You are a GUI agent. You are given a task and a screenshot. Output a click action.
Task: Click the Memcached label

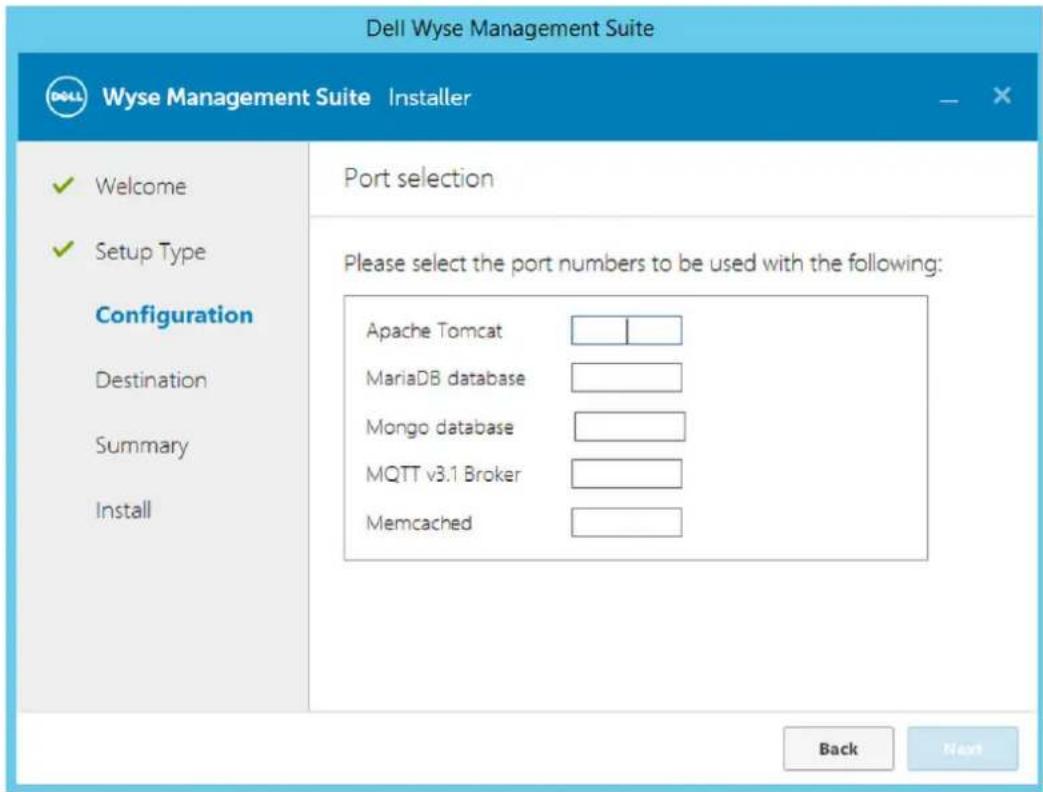(x=419, y=523)
